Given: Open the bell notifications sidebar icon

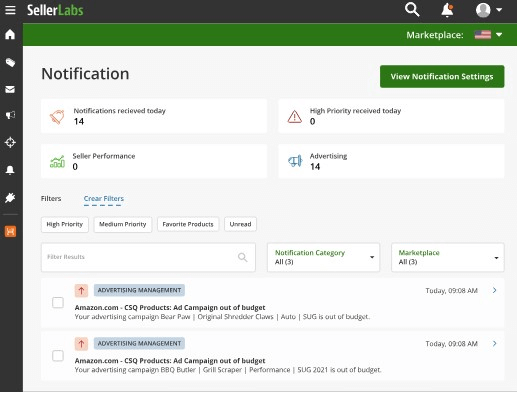Looking at the screenshot, I should click(10, 170).
